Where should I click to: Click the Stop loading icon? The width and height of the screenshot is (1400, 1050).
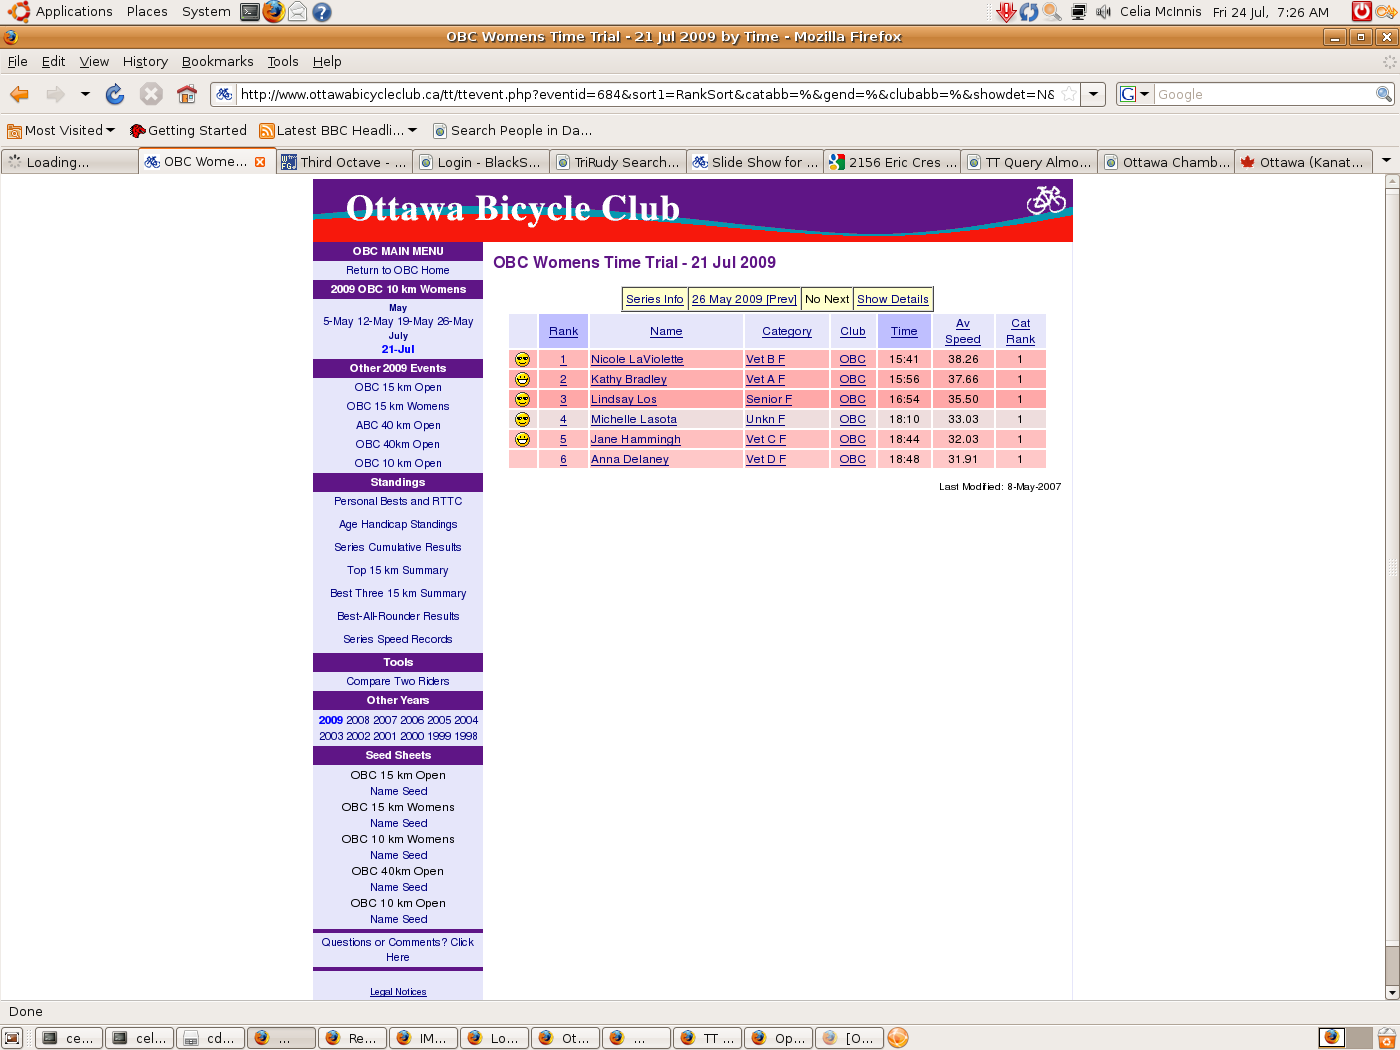151,94
